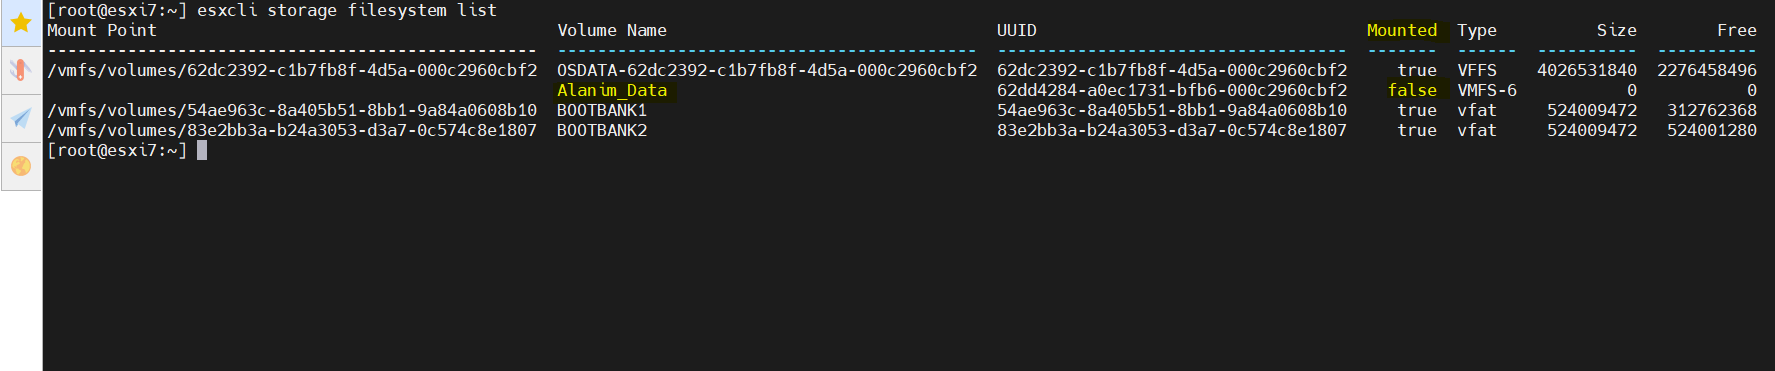Click the Mount Point column header
The image size is (1775, 371).
pyautogui.click(x=102, y=30)
